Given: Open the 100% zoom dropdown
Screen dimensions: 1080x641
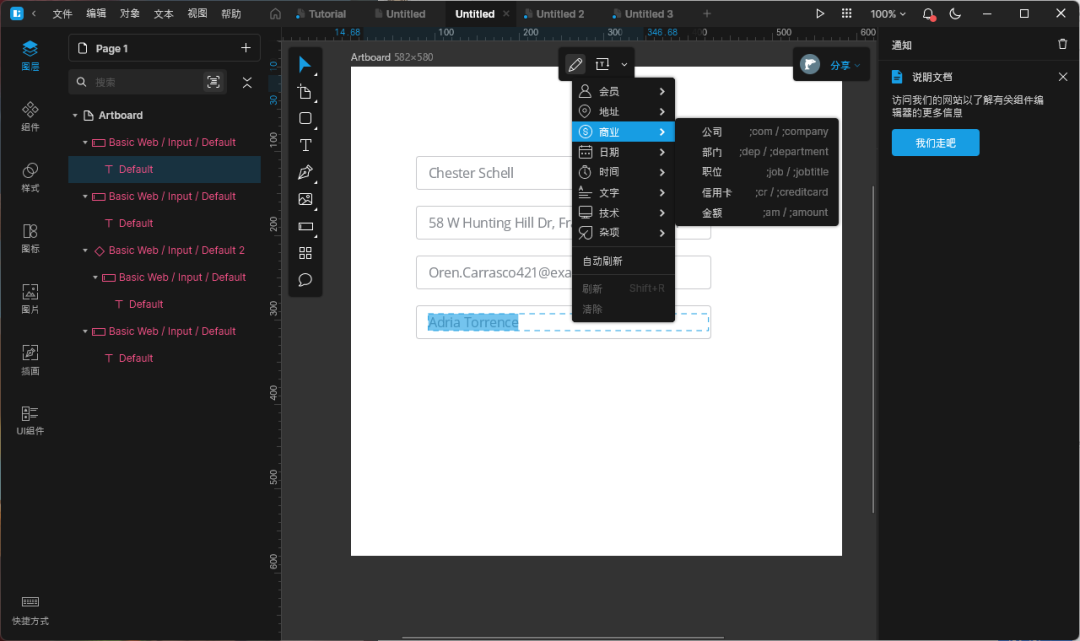Looking at the screenshot, I should (888, 14).
